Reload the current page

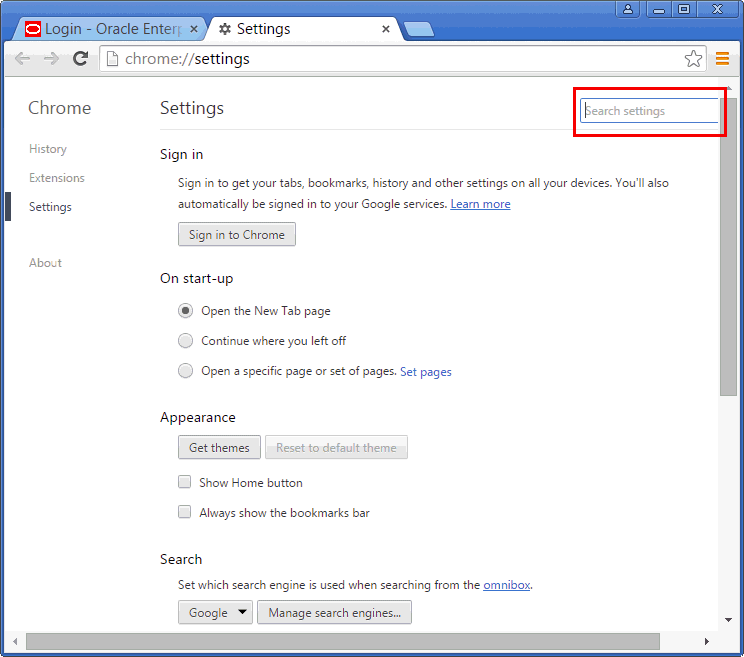(80, 58)
